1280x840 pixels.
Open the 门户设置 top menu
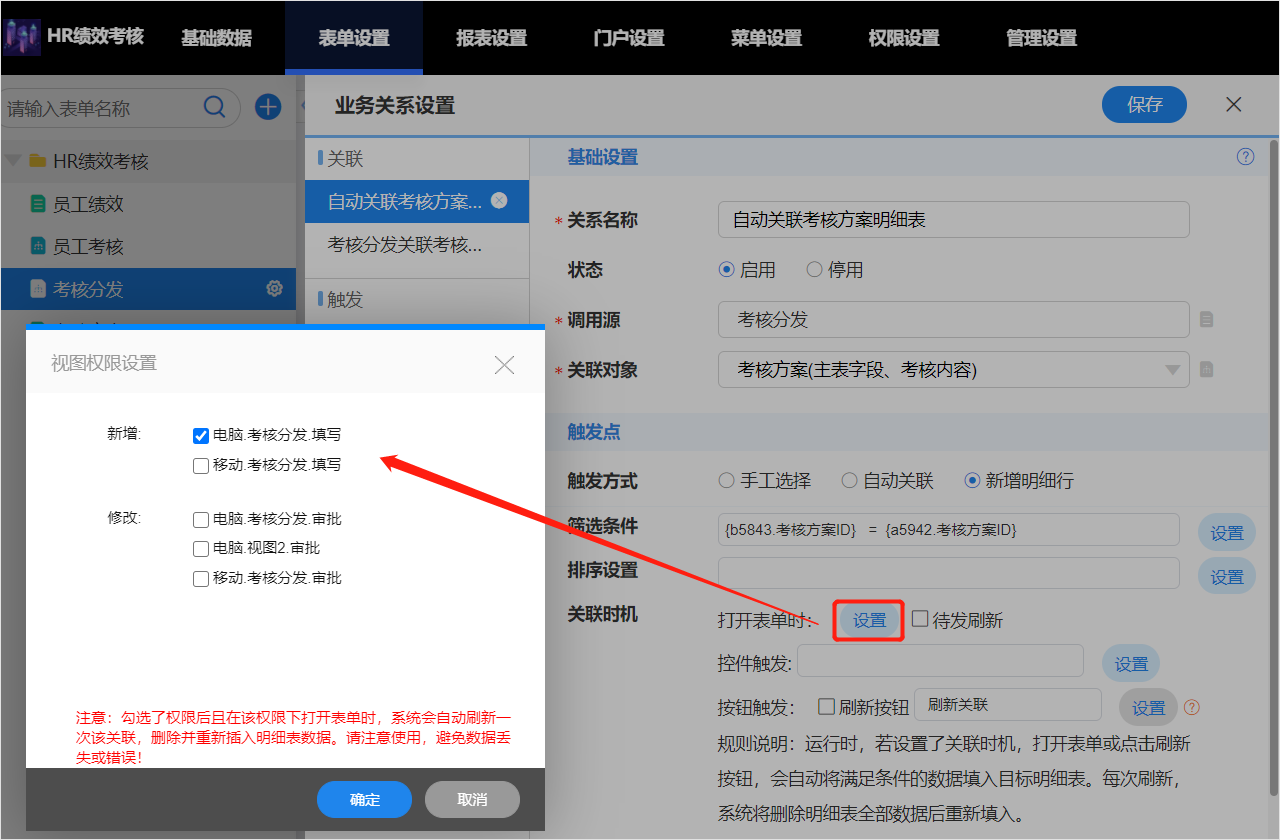point(629,38)
